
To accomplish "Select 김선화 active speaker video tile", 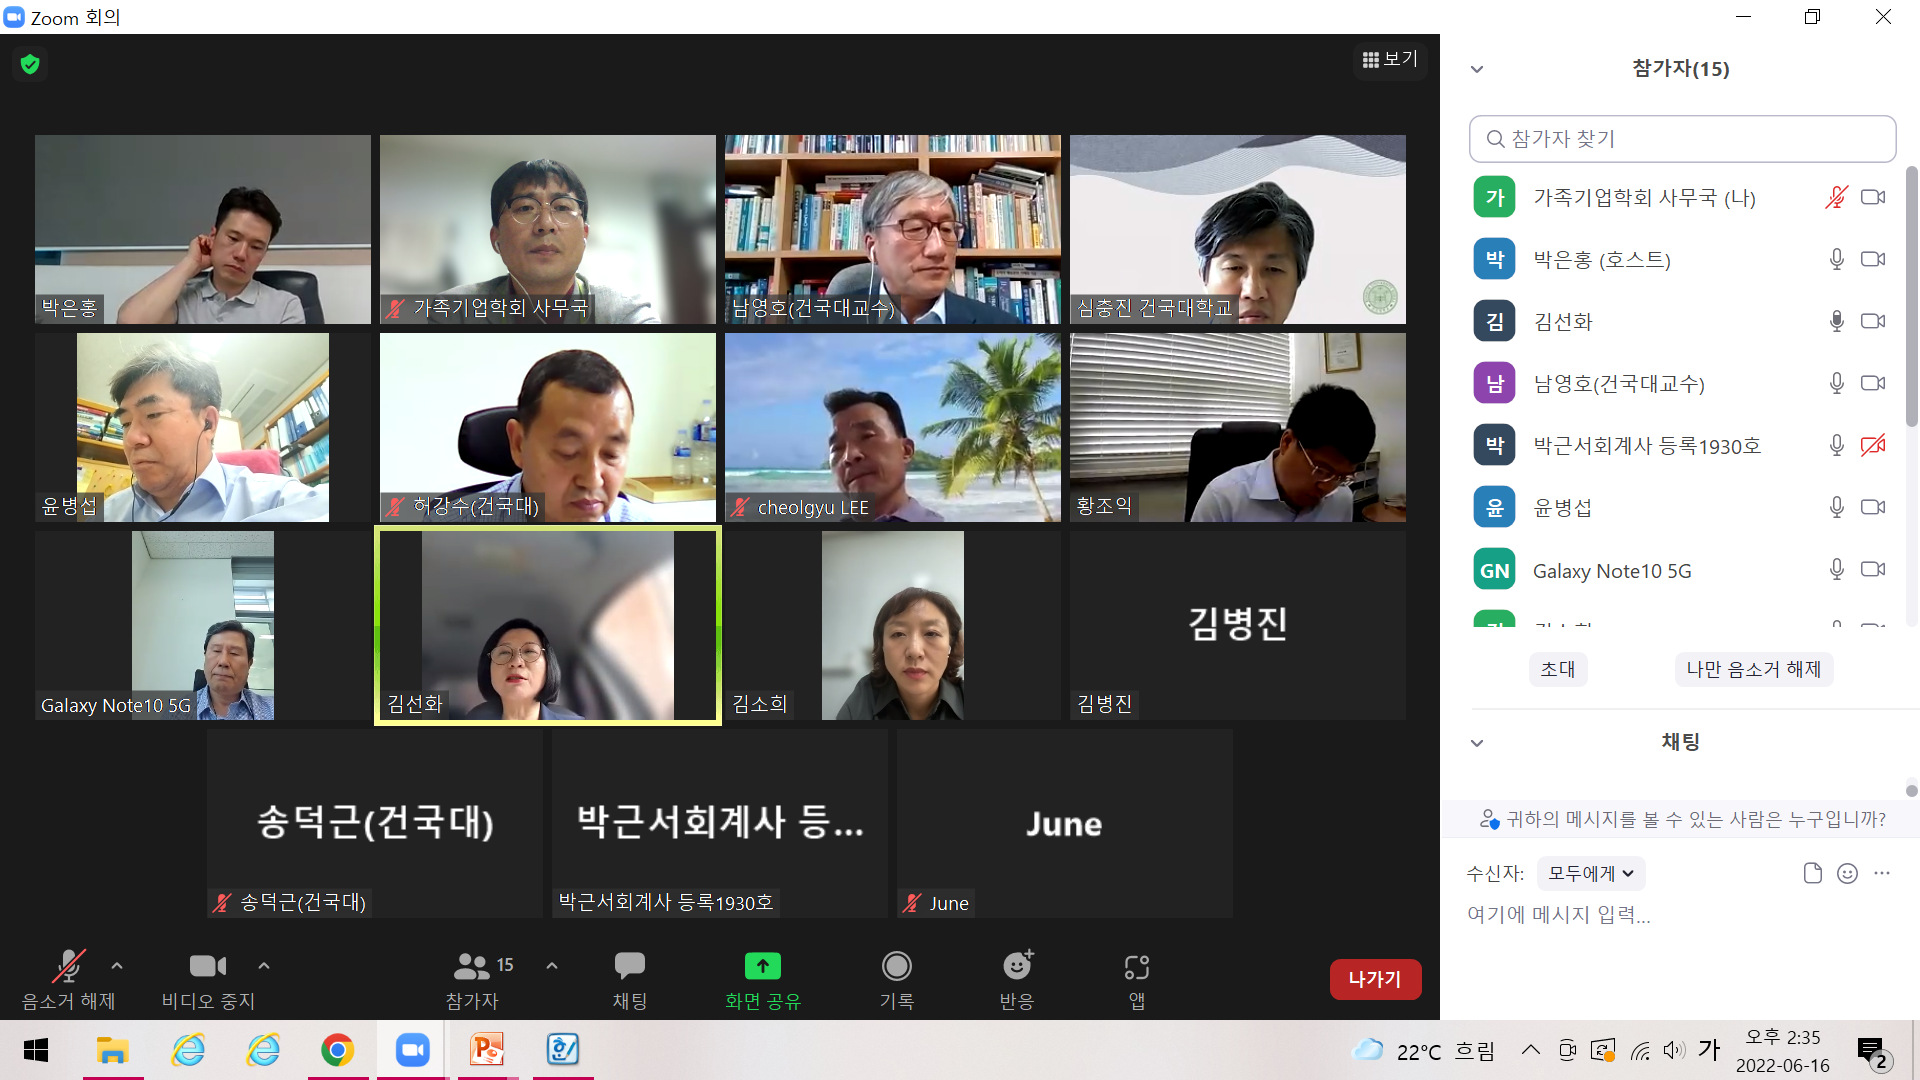I will tap(548, 625).
